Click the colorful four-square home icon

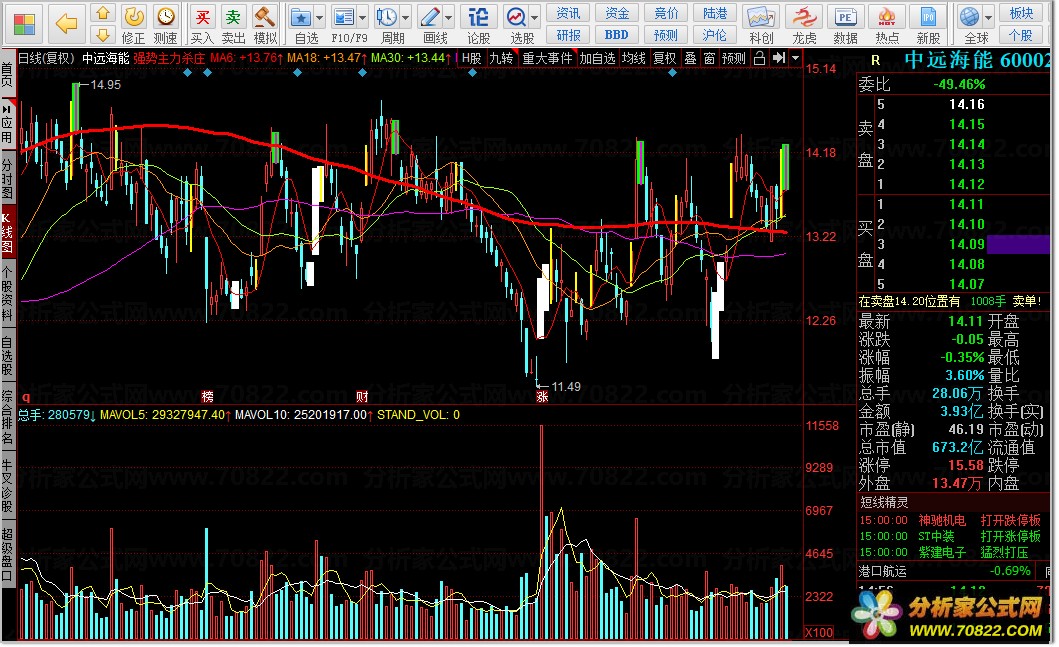[x=24, y=24]
